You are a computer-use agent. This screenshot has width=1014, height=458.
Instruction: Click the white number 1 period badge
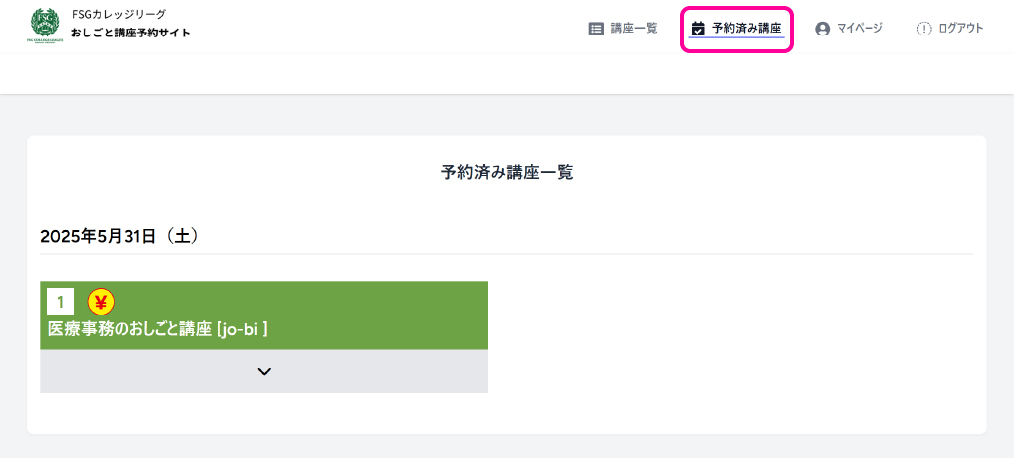click(x=60, y=301)
